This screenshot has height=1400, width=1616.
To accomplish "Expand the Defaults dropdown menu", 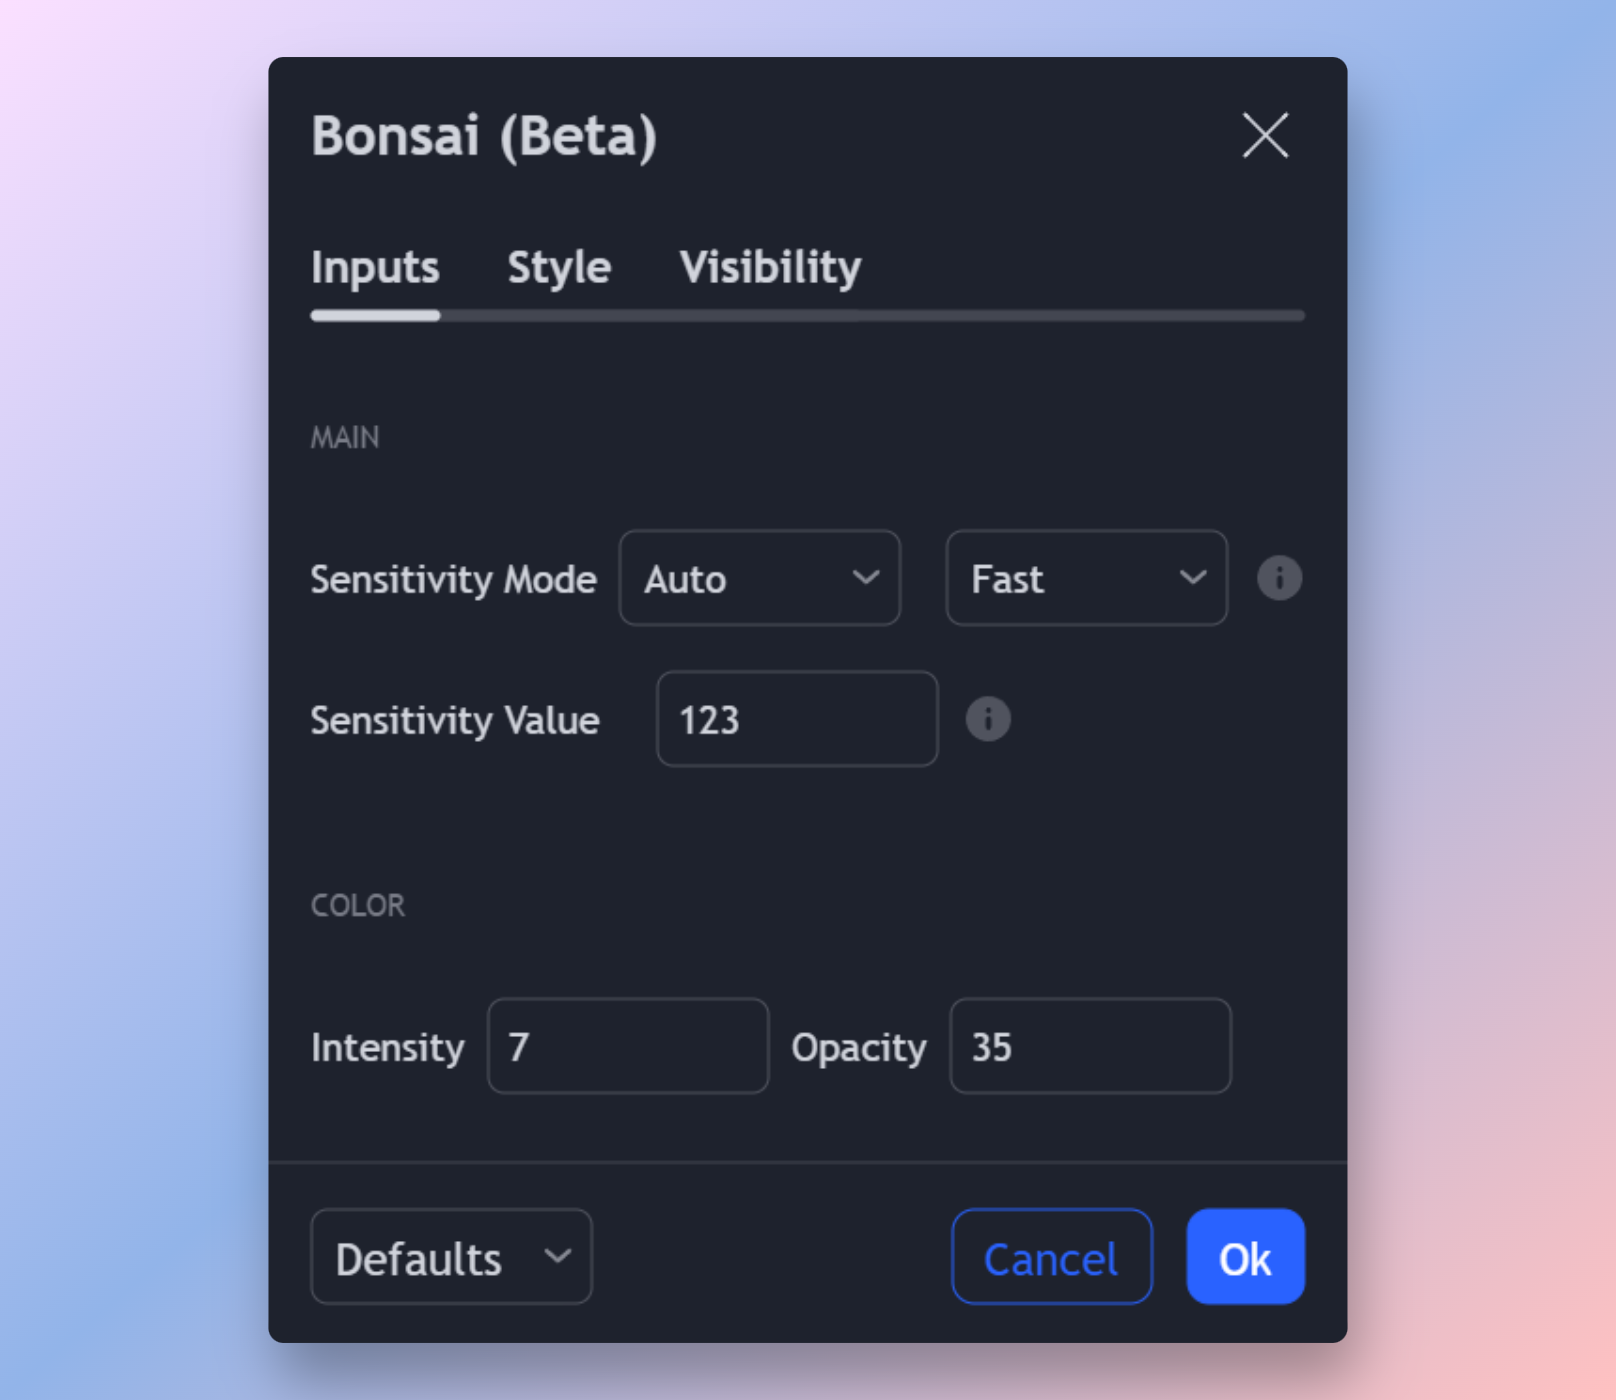I will coord(451,1257).
